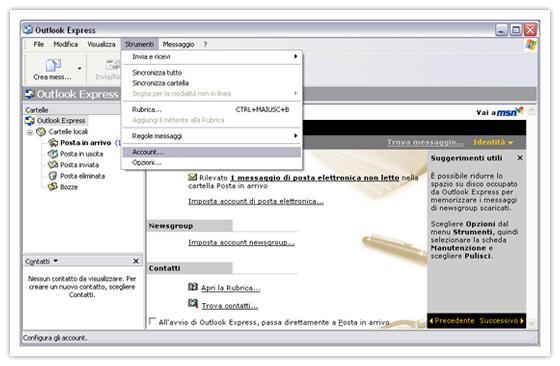The width and height of the screenshot is (560, 366).
Task: Choose Sincronizza cartella menu entry
Action: [212, 83]
